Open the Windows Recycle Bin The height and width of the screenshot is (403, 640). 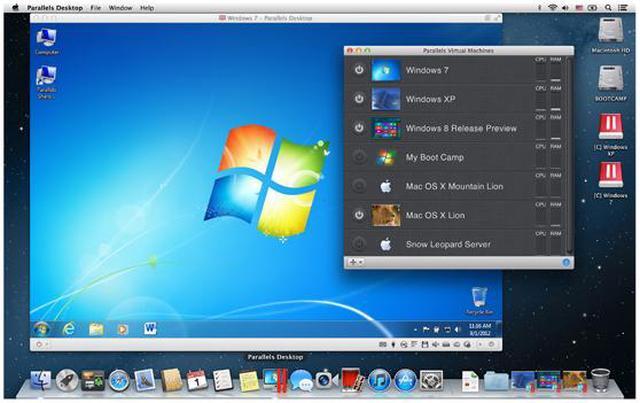[x=479, y=301]
